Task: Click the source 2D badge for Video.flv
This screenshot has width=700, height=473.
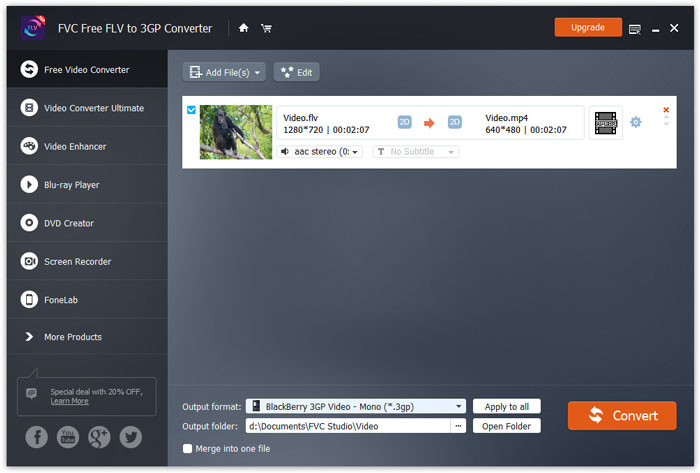Action: tap(404, 122)
